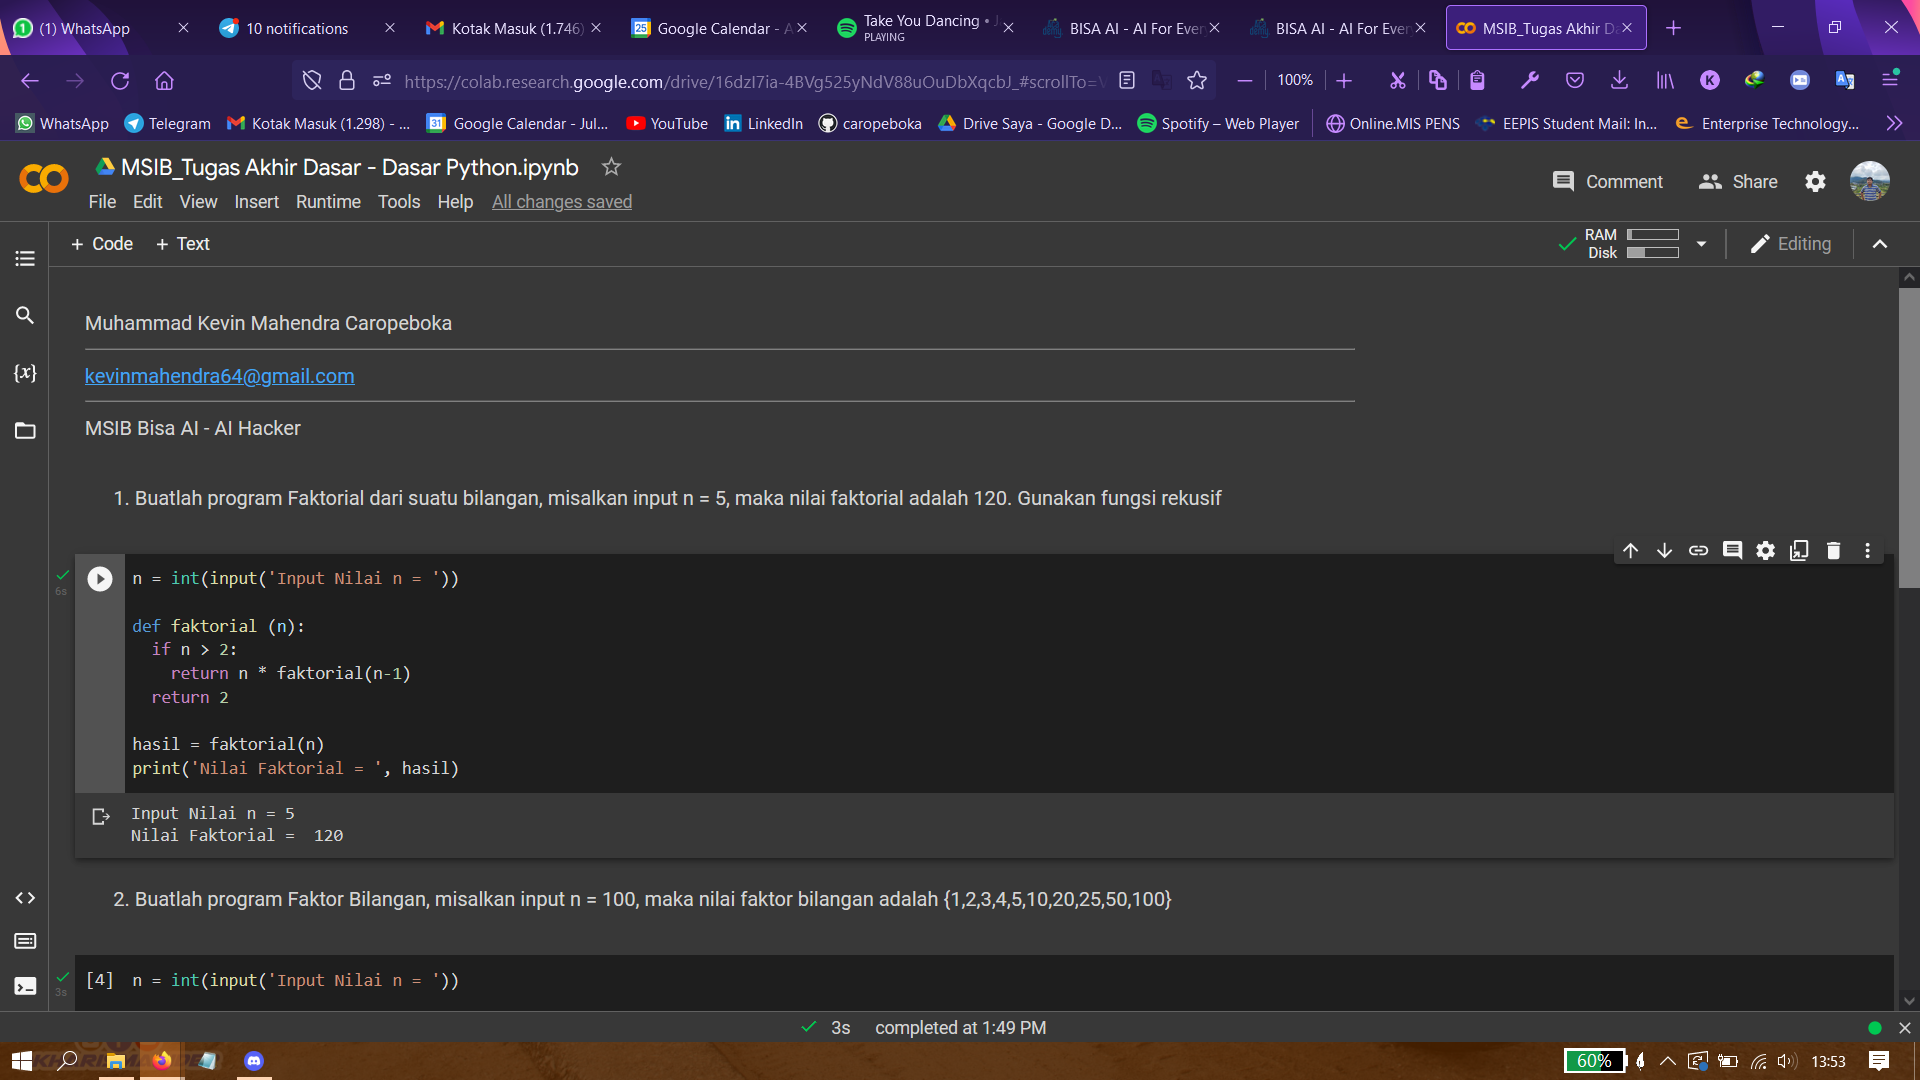The height and width of the screenshot is (1080, 1920).
Task: Open the Files sidebar panel
Action: (25, 431)
